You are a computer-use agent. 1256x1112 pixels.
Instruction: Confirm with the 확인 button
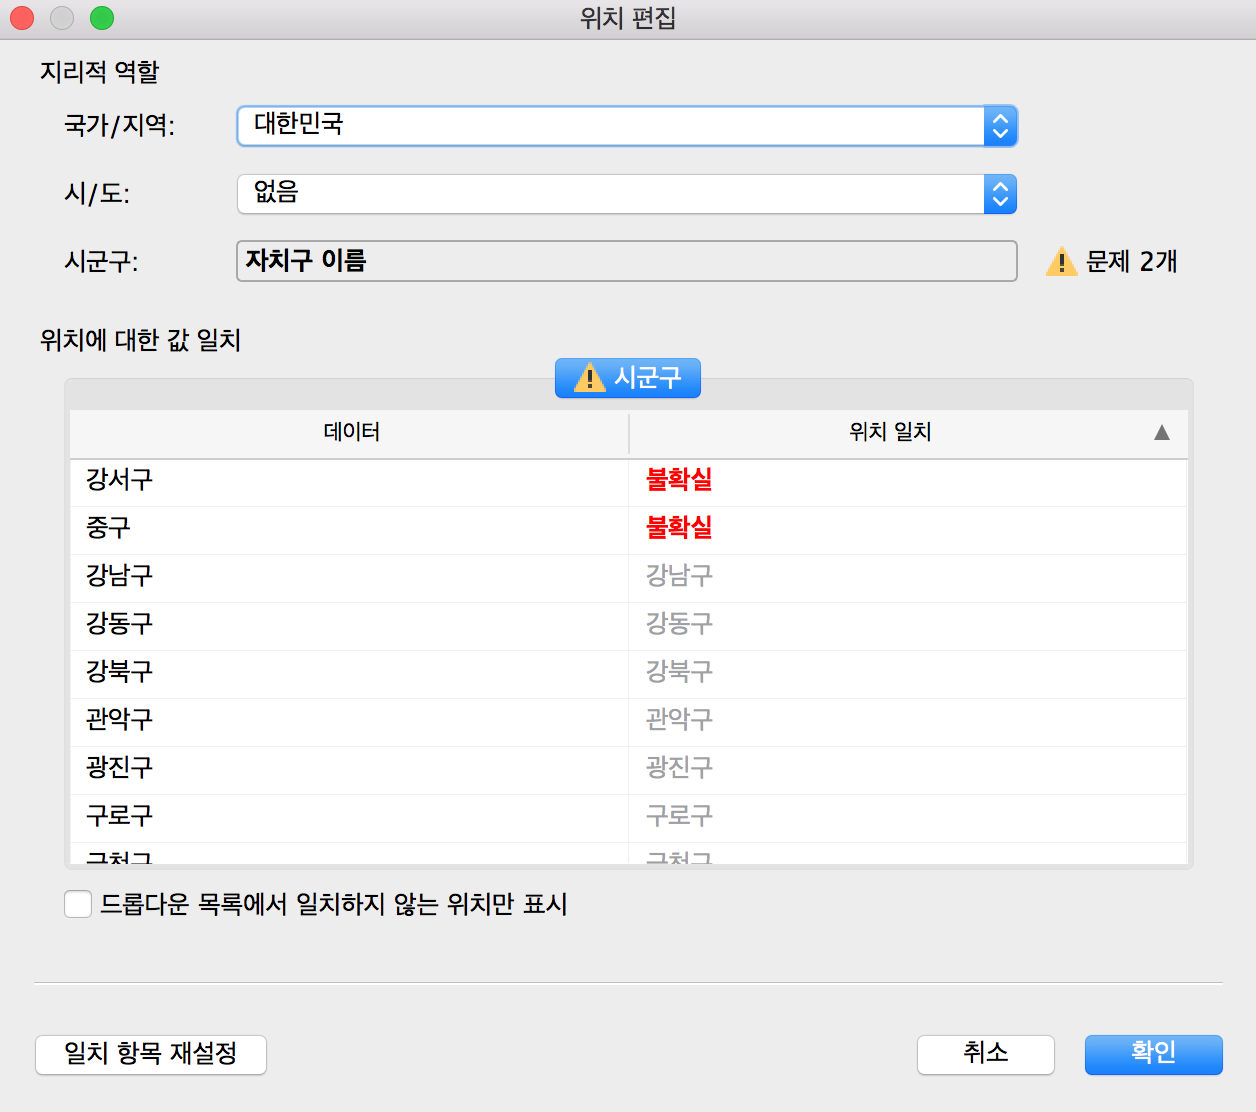(1154, 1055)
